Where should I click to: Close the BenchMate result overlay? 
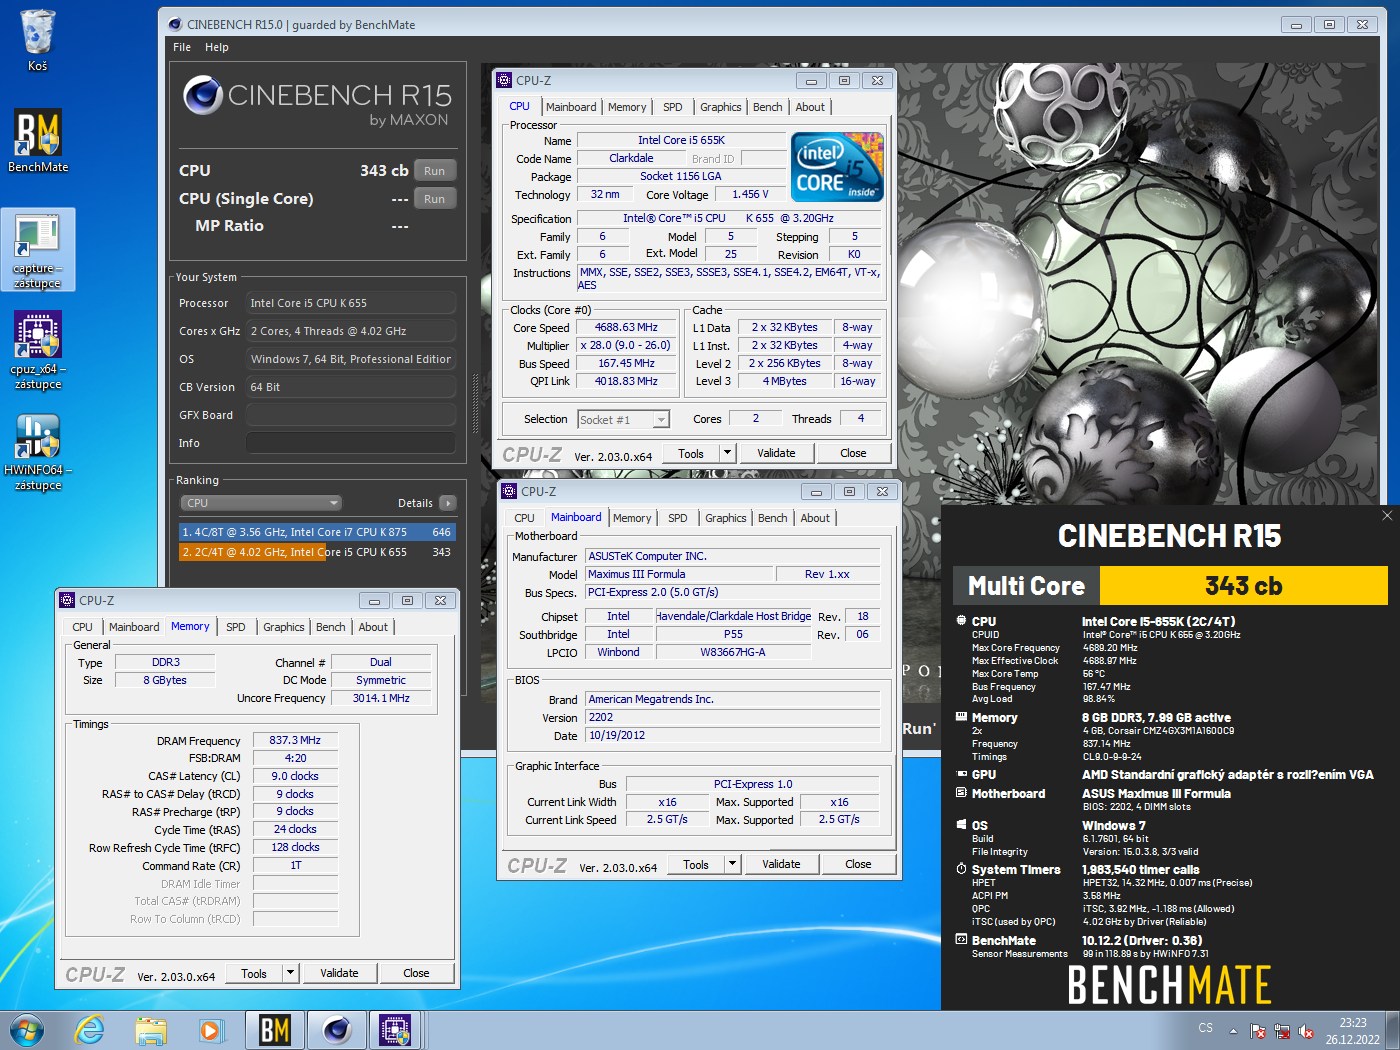pyautogui.click(x=1387, y=515)
